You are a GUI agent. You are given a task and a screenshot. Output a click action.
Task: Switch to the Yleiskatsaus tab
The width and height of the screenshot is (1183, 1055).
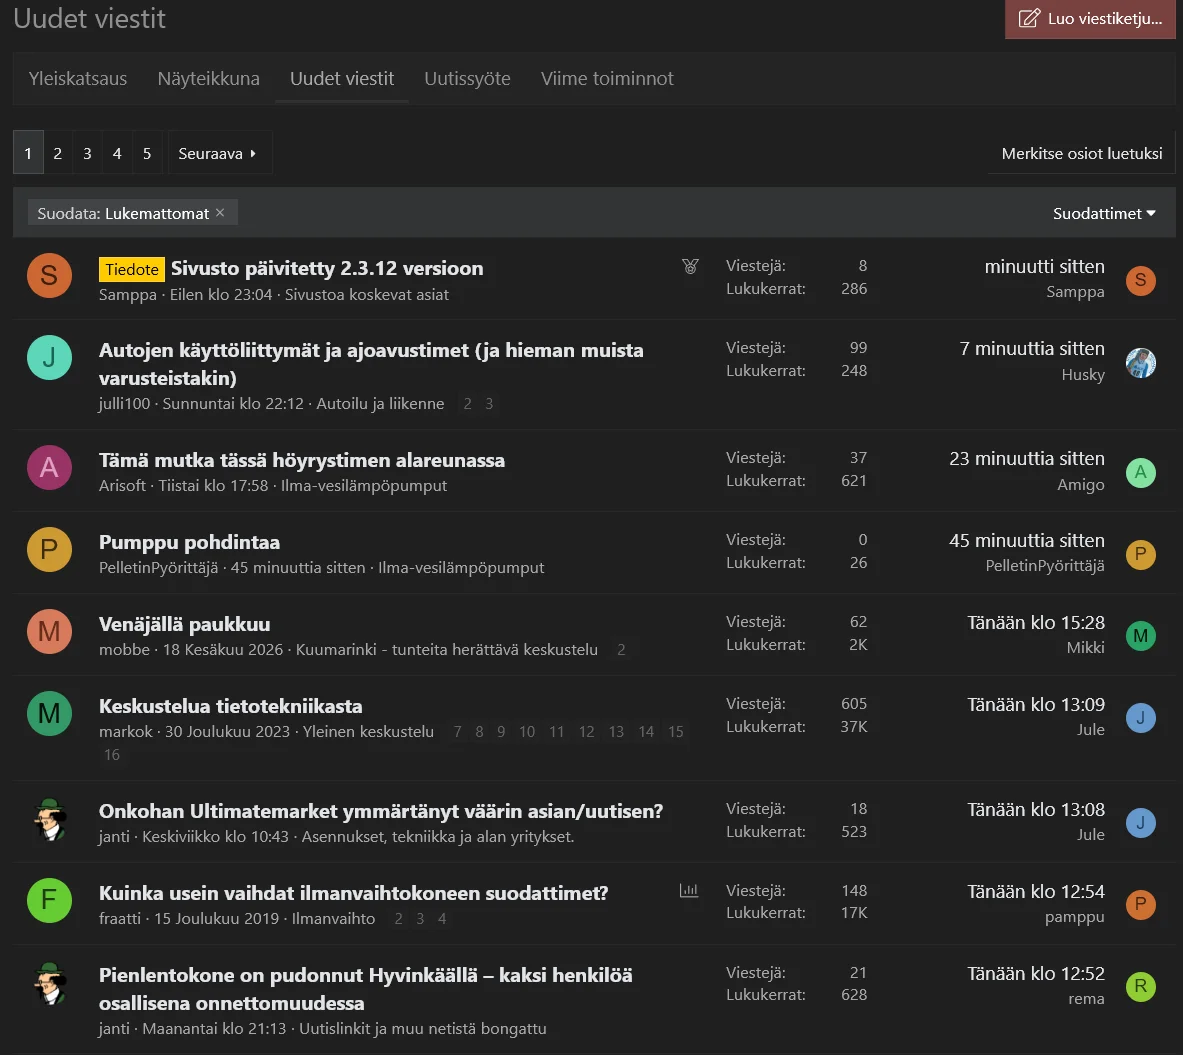coord(78,78)
